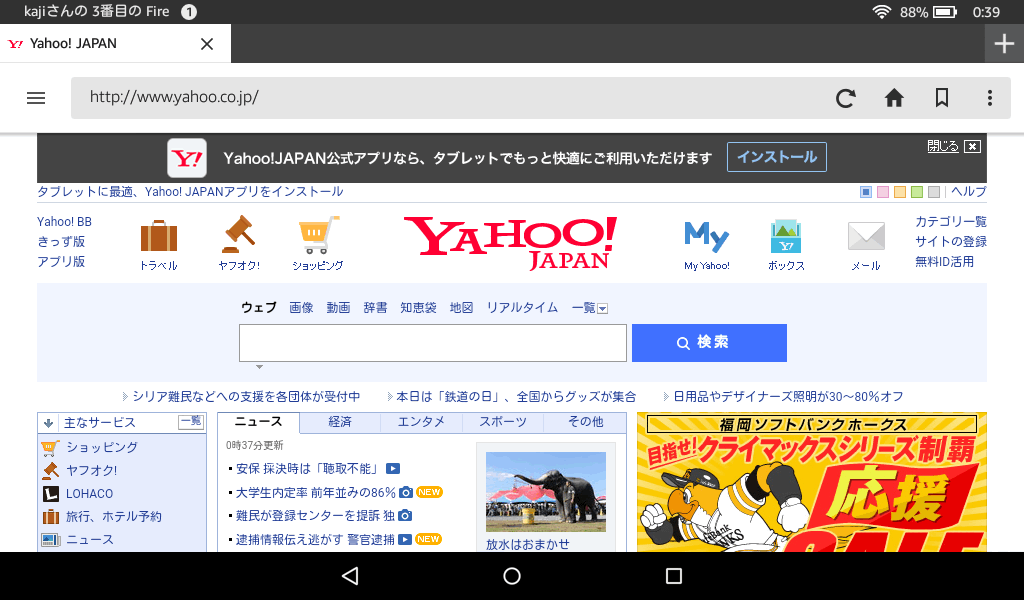Screen dimensions: 1024x600
Task: Open the トラベル suitcase icon
Action: [158, 238]
